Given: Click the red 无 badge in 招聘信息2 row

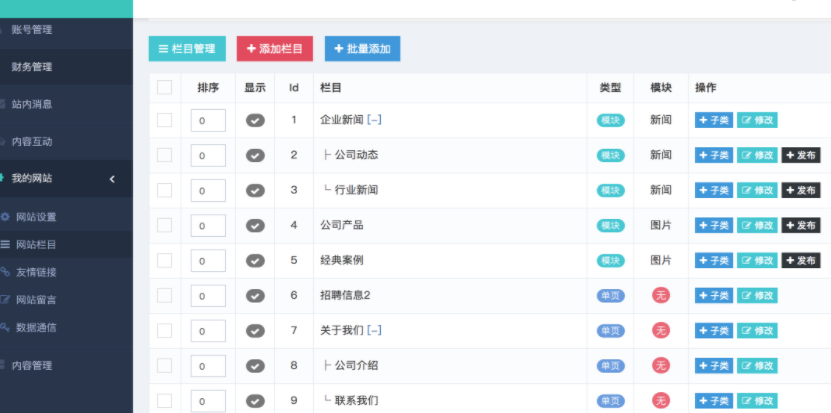Looking at the screenshot, I should point(660,295).
